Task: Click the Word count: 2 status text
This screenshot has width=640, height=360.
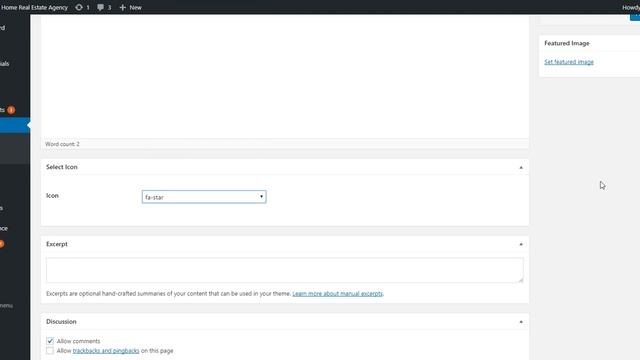Action: 62,144
